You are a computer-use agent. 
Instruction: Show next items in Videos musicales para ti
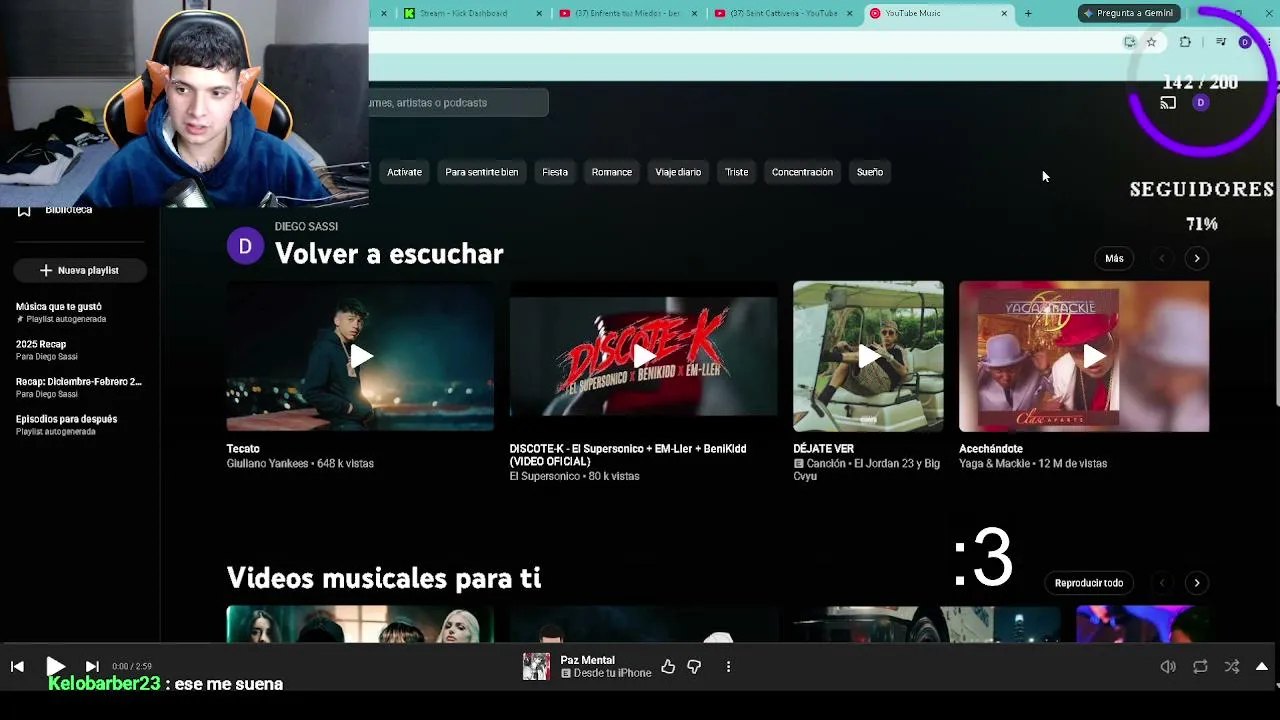pos(1197,583)
